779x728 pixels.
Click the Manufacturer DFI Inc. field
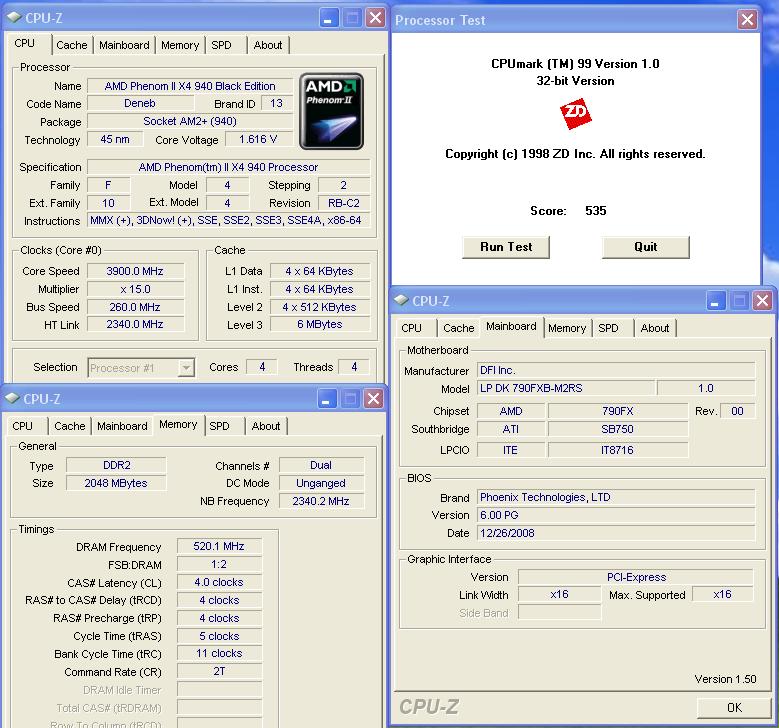[616, 370]
